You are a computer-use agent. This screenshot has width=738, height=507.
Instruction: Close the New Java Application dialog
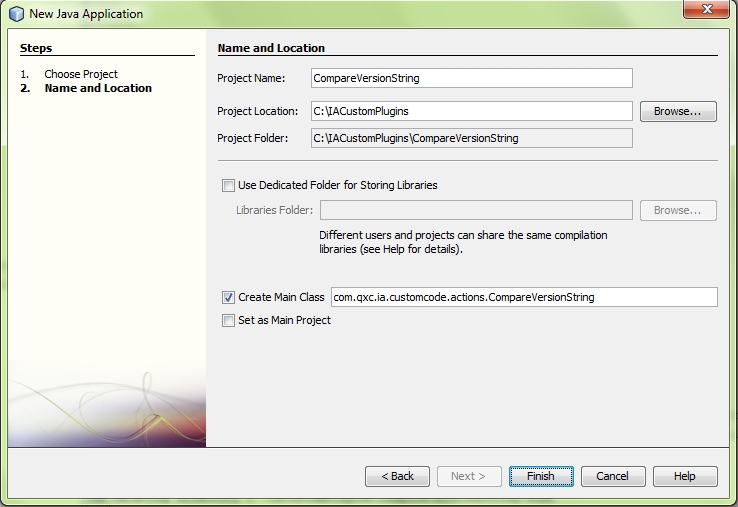coord(706,9)
